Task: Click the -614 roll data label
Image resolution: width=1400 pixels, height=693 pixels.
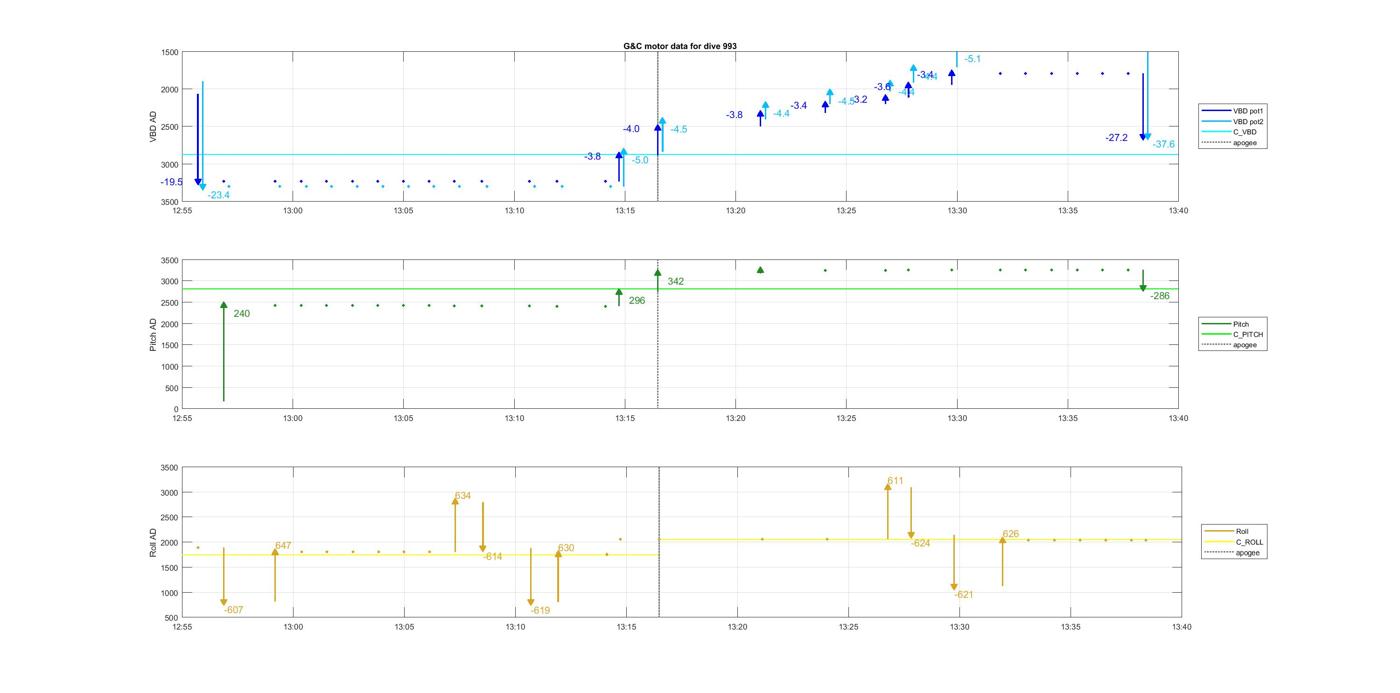Action: coord(492,556)
